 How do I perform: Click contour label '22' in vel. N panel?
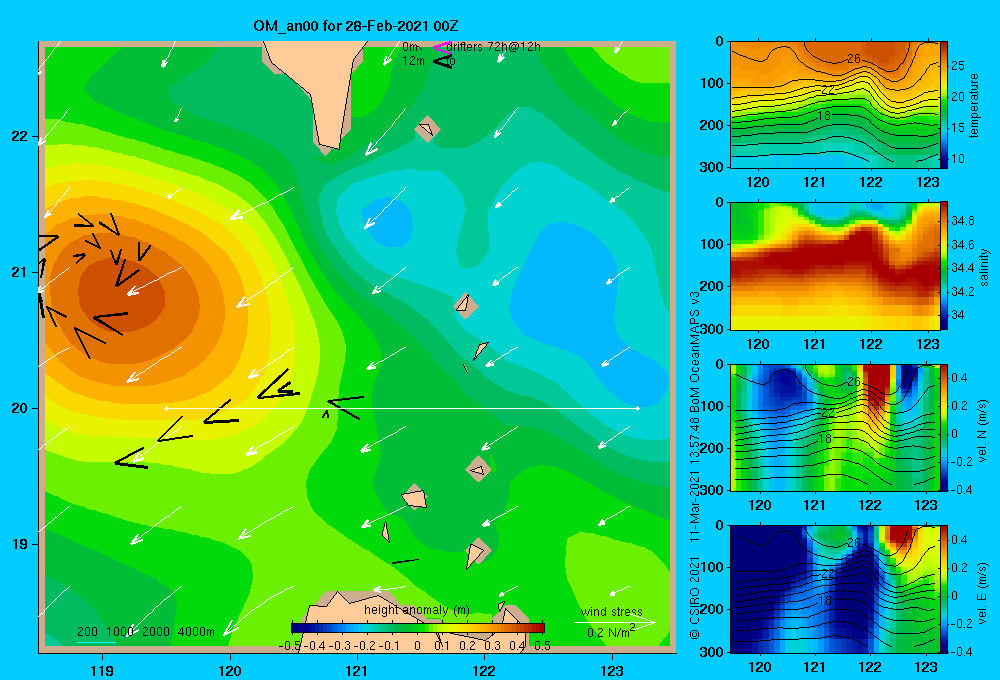click(827, 413)
